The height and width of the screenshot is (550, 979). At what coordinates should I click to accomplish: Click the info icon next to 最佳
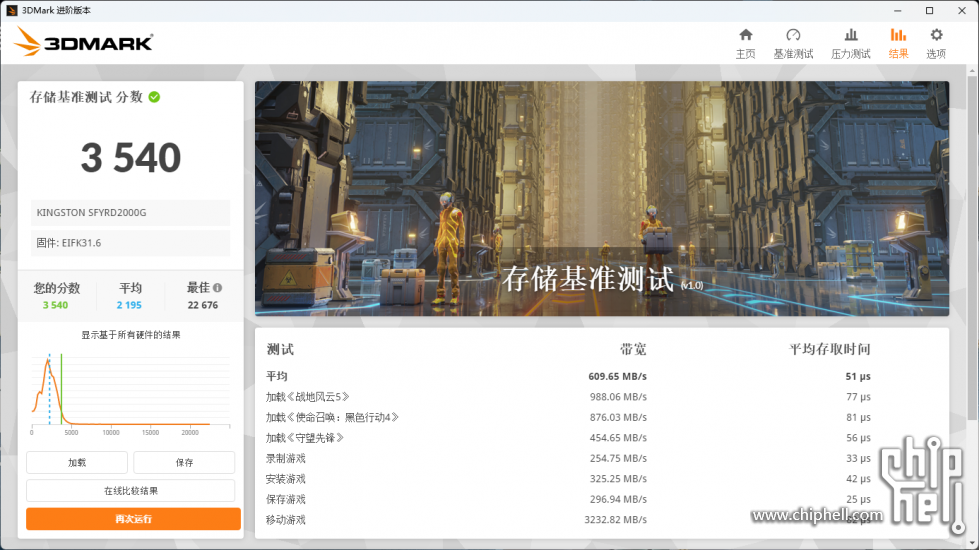point(217,288)
